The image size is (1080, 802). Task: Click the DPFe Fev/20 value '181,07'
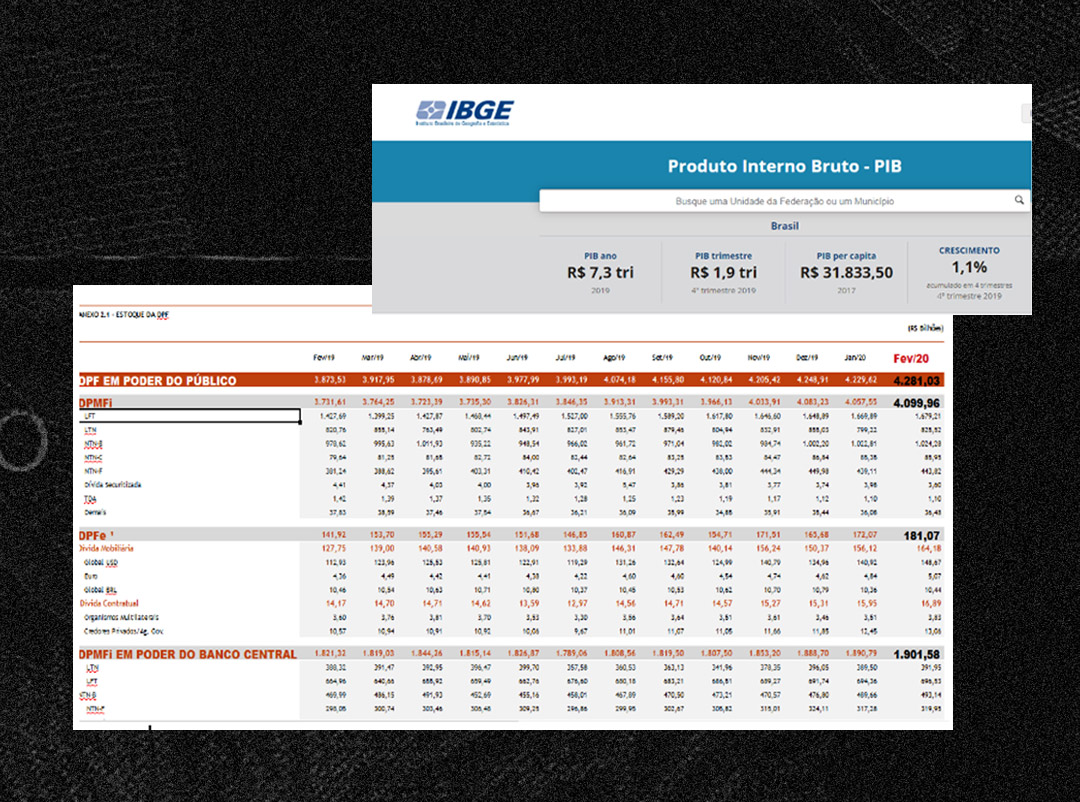point(921,535)
